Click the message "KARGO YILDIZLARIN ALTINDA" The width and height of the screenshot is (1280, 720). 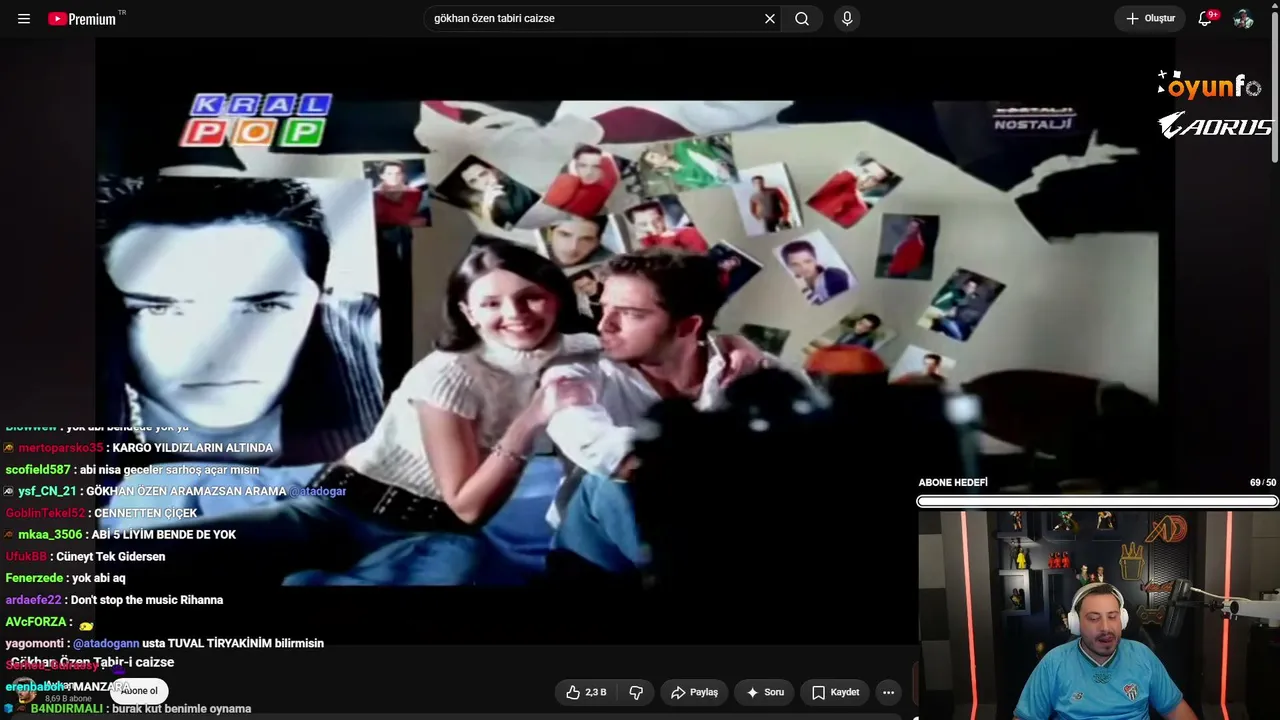(193, 448)
